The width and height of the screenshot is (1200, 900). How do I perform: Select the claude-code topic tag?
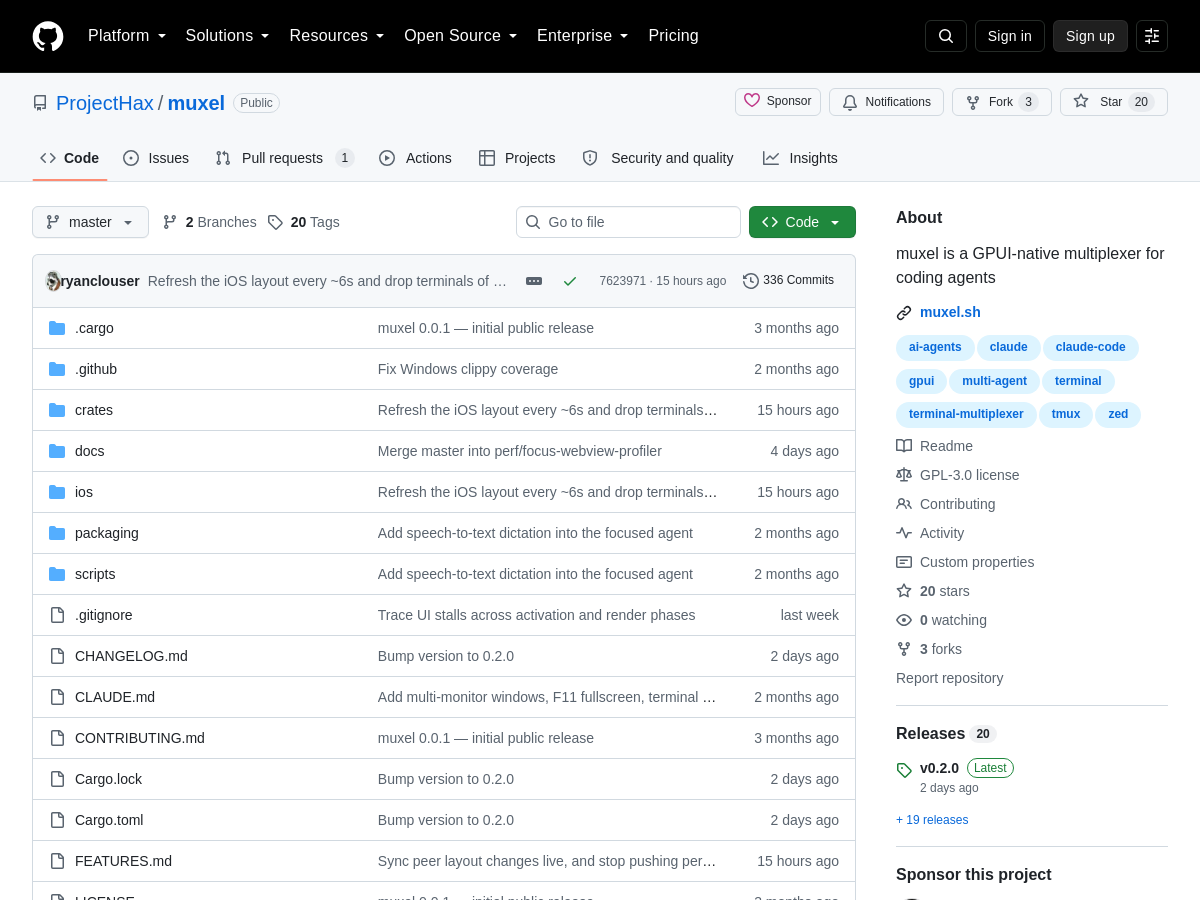point(1090,348)
